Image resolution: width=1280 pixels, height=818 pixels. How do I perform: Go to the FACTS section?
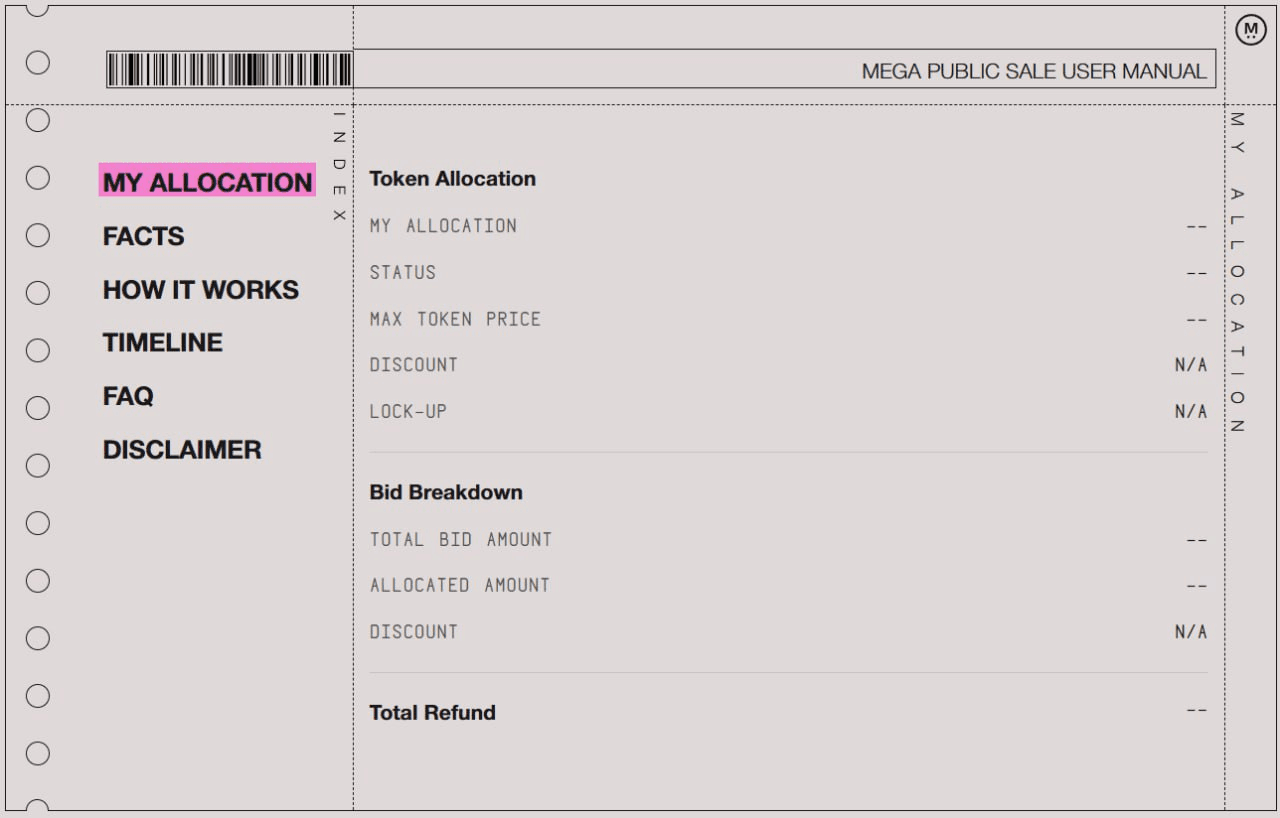pos(144,236)
